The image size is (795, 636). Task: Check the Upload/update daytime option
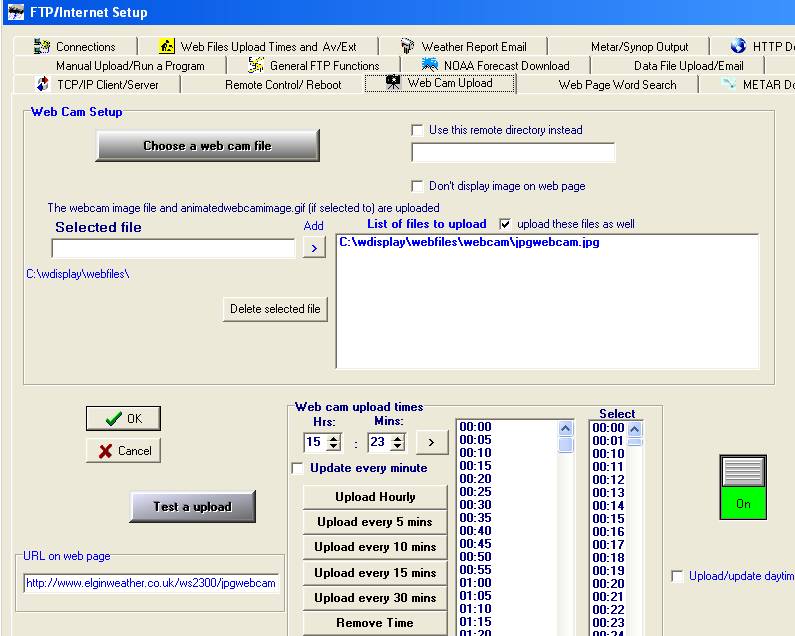677,576
